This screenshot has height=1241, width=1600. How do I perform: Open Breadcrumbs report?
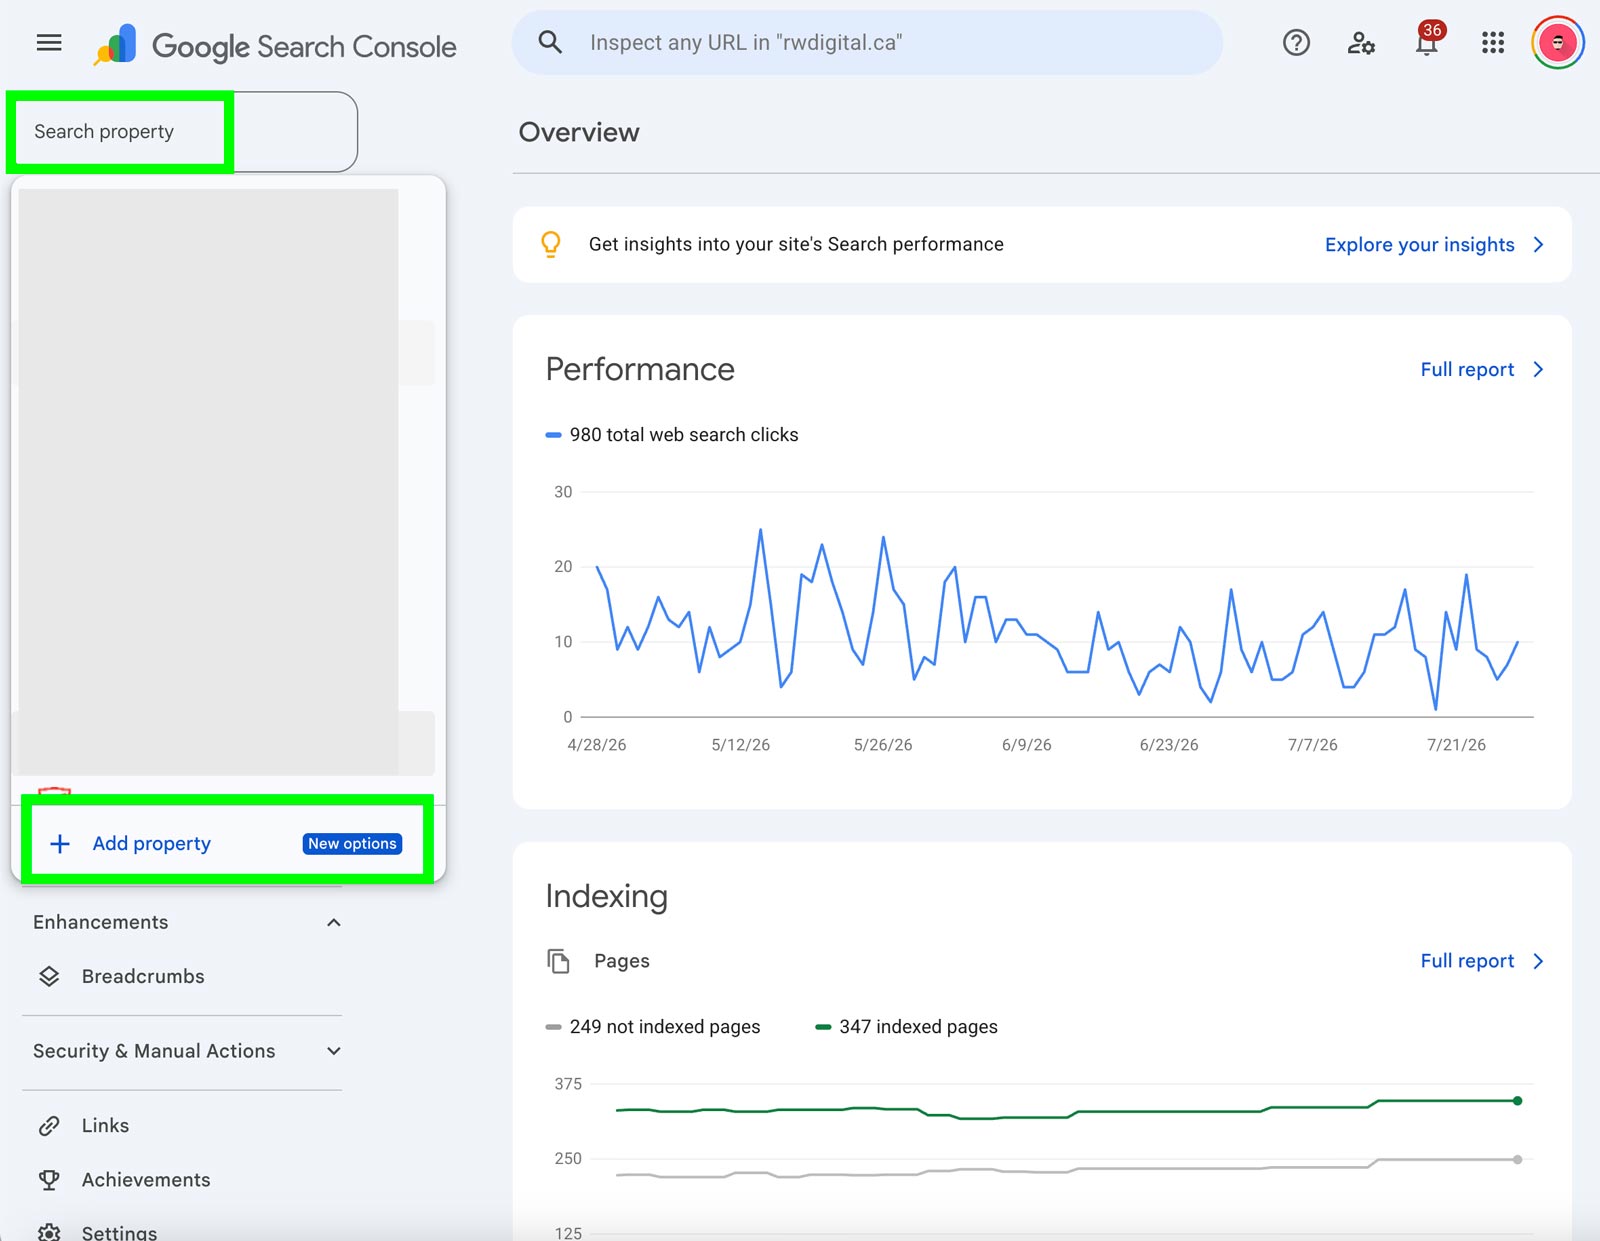pyautogui.click(x=143, y=976)
